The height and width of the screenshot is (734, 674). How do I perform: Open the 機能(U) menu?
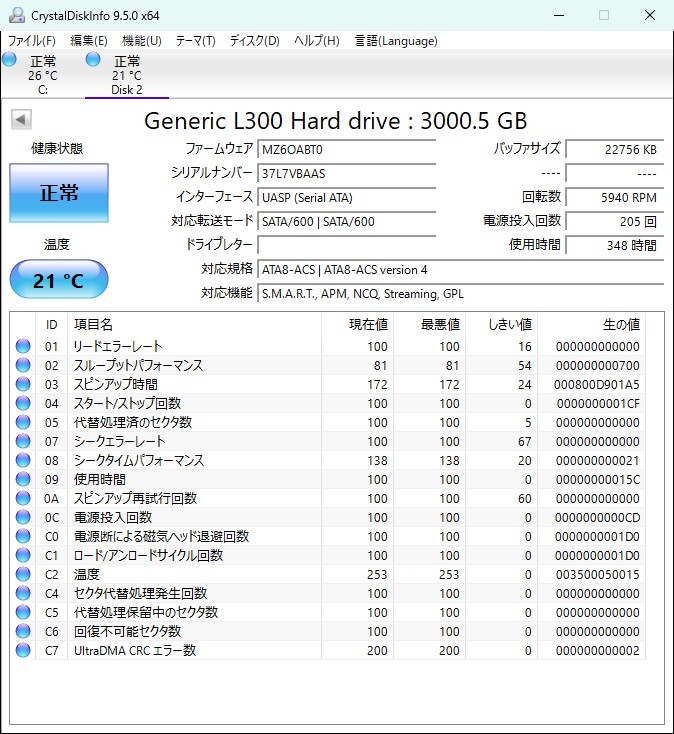[142, 41]
